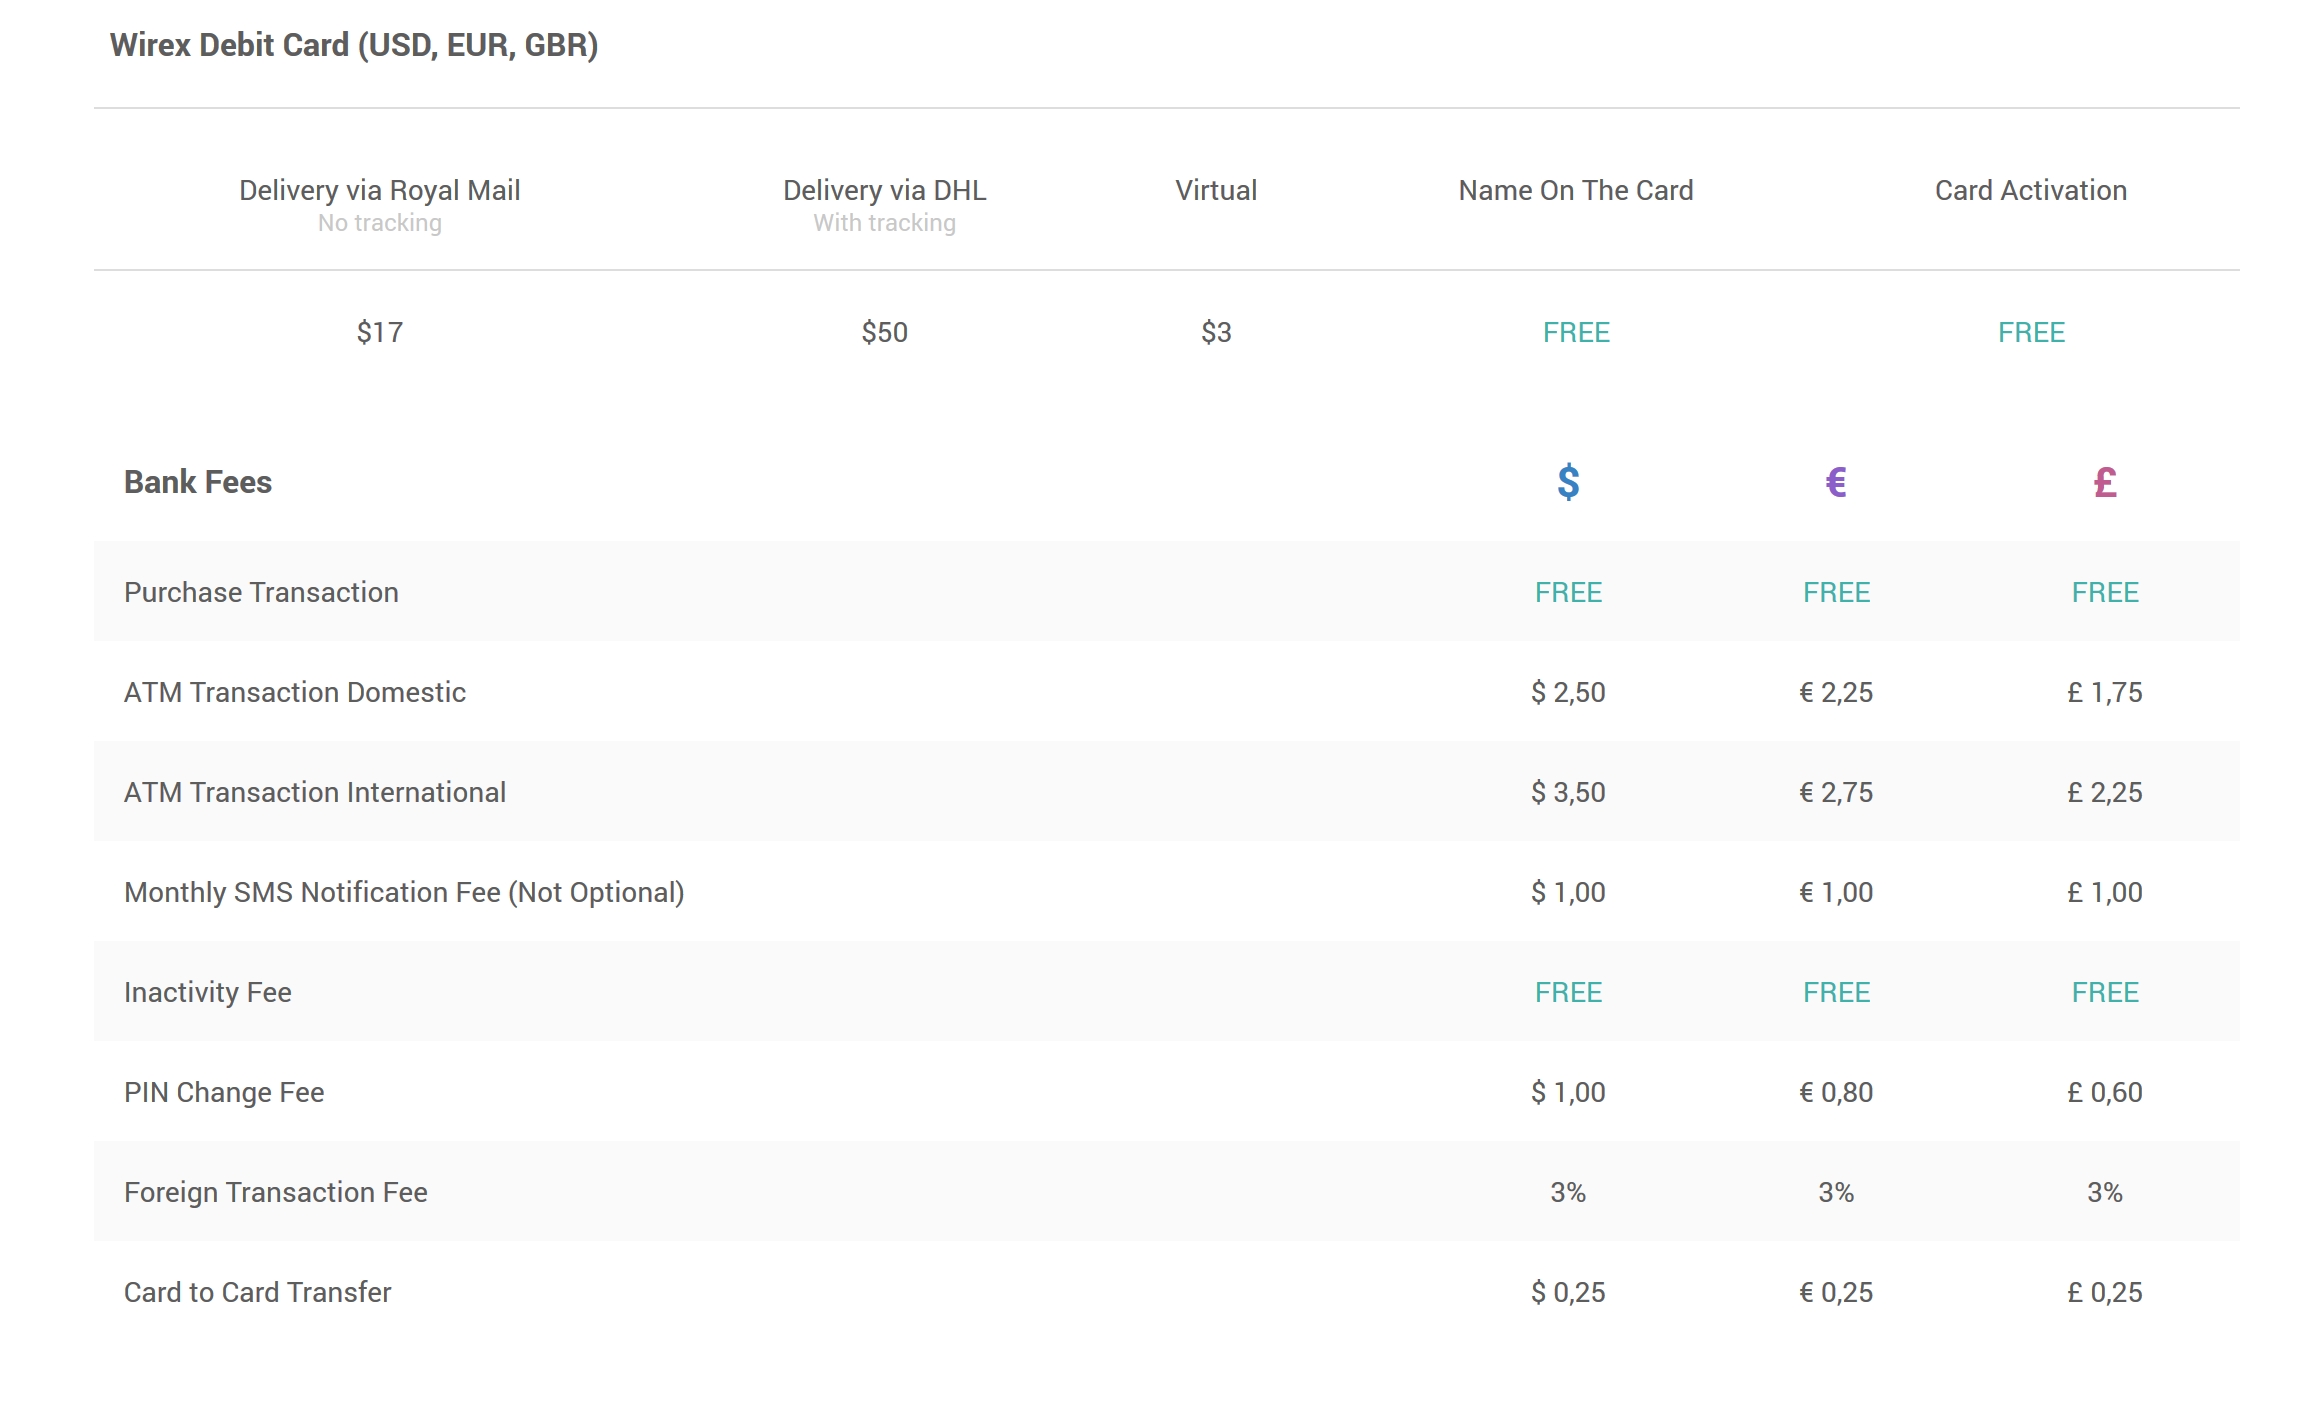The width and height of the screenshot is (2321, 1415).
Task: Click the PIN Change Fee label
Action: [x=224, y=1092]
